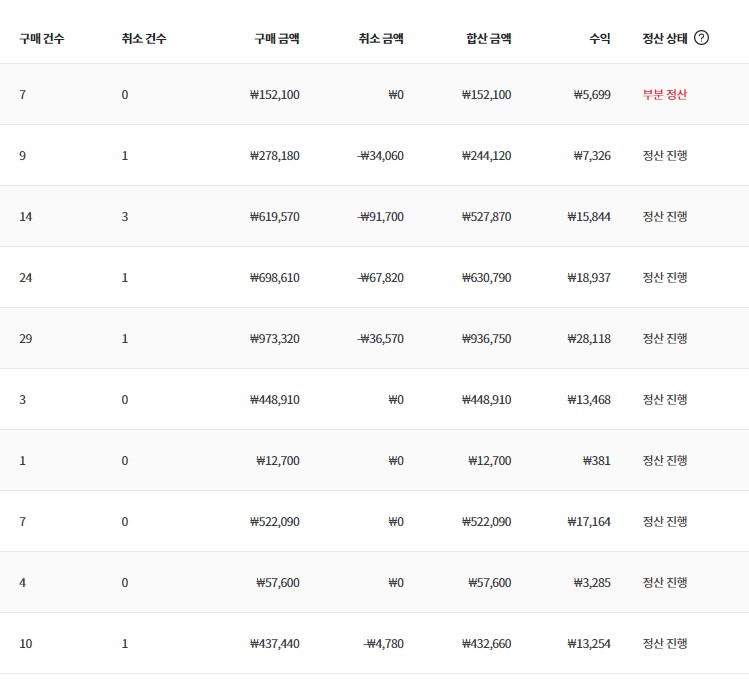Select the ₩936,750 total amount cell
The width and height of the screenshot is (749, 681).
[x=487, y=339]
